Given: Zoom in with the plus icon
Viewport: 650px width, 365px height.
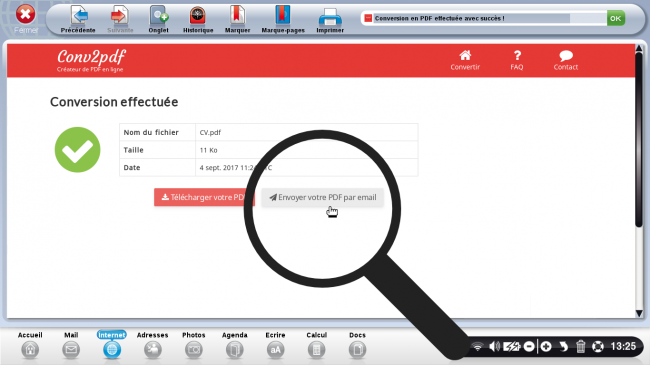Looking at the screenshot, I should 546,346.
